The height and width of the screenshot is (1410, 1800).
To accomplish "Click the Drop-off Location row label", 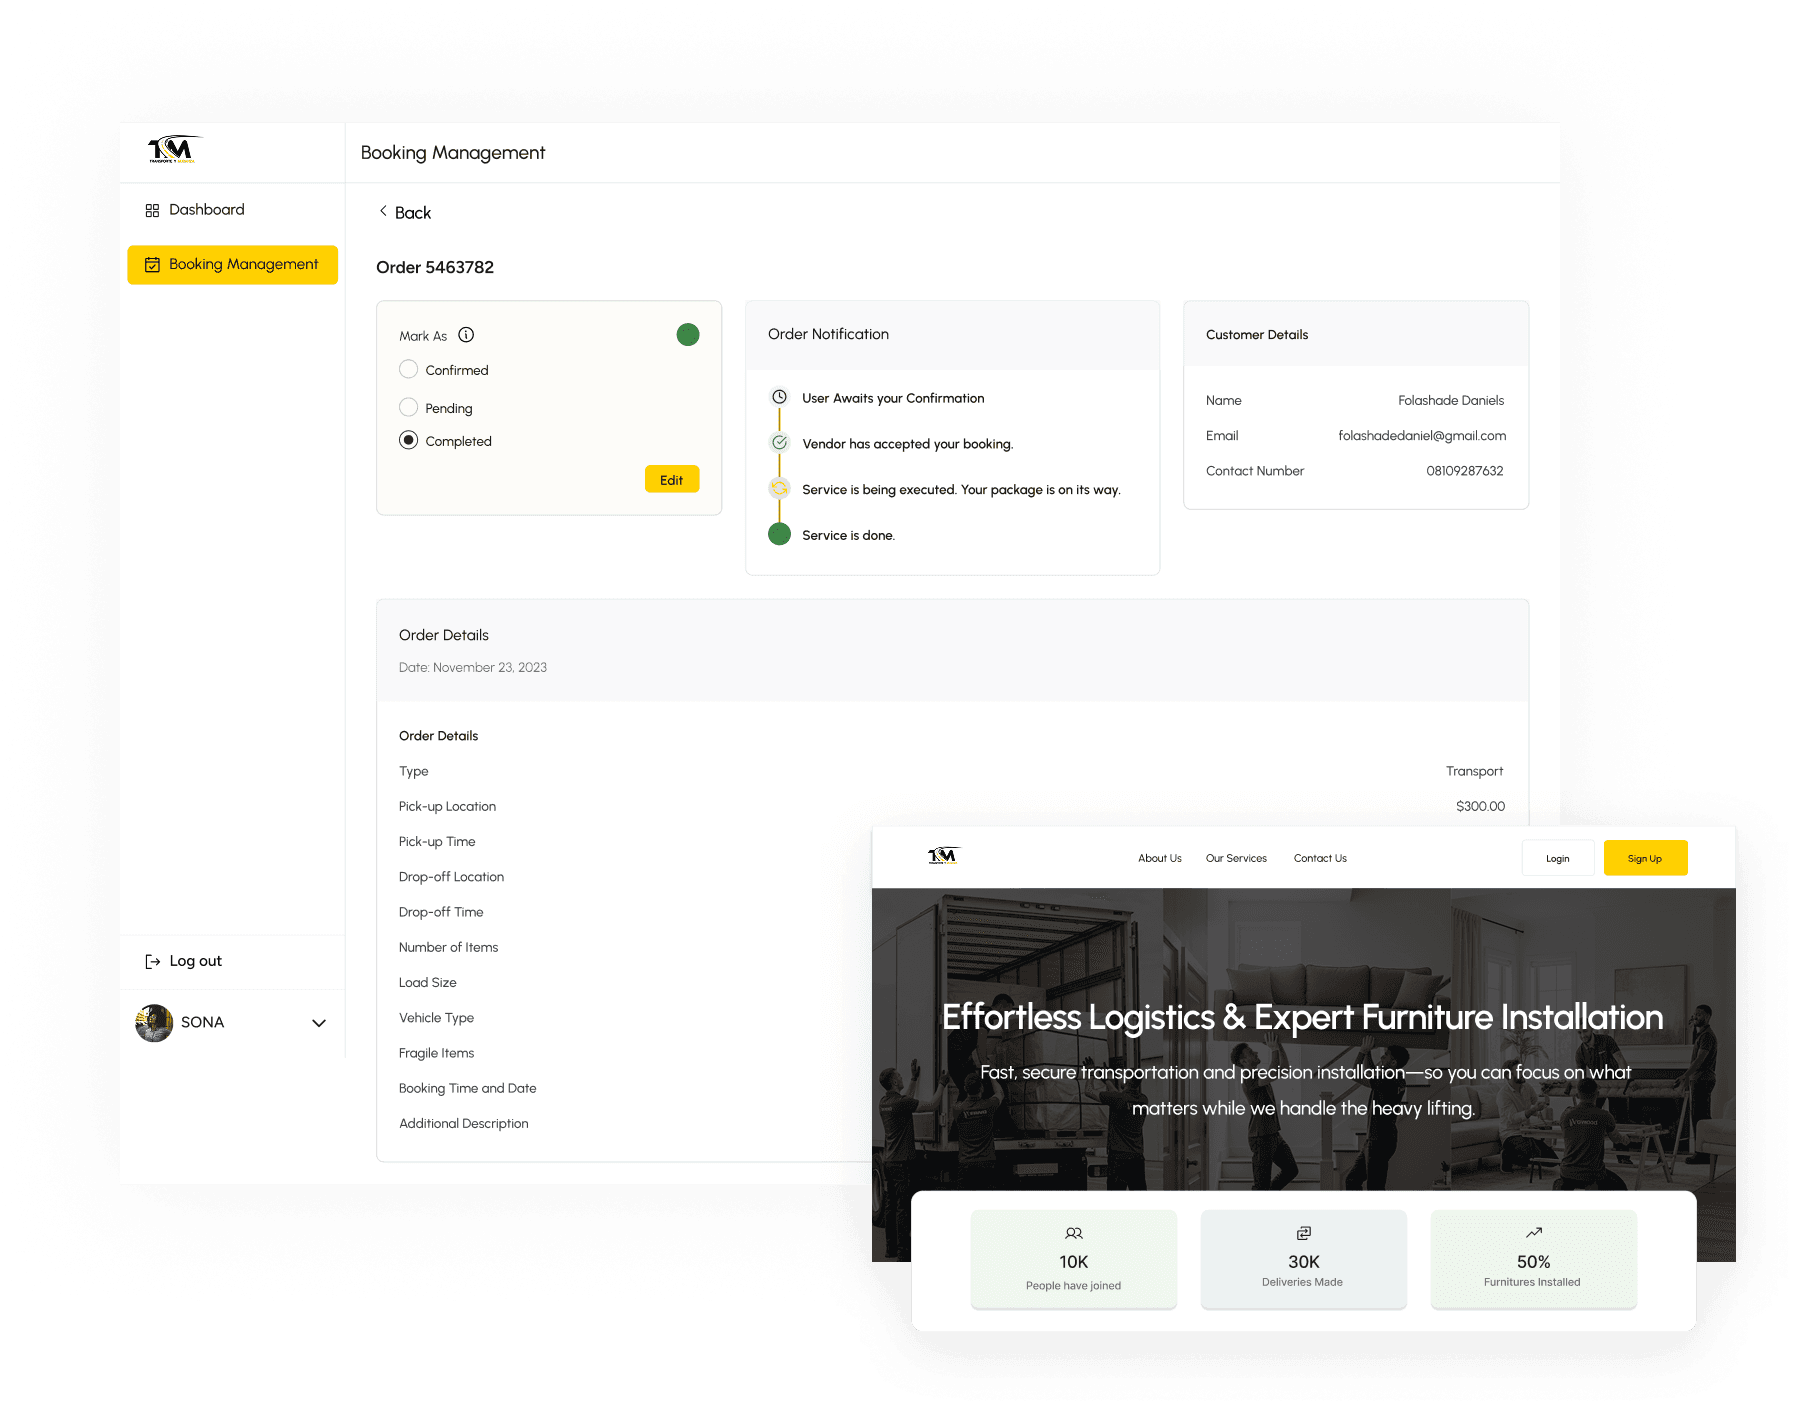I will pos(451,877).
